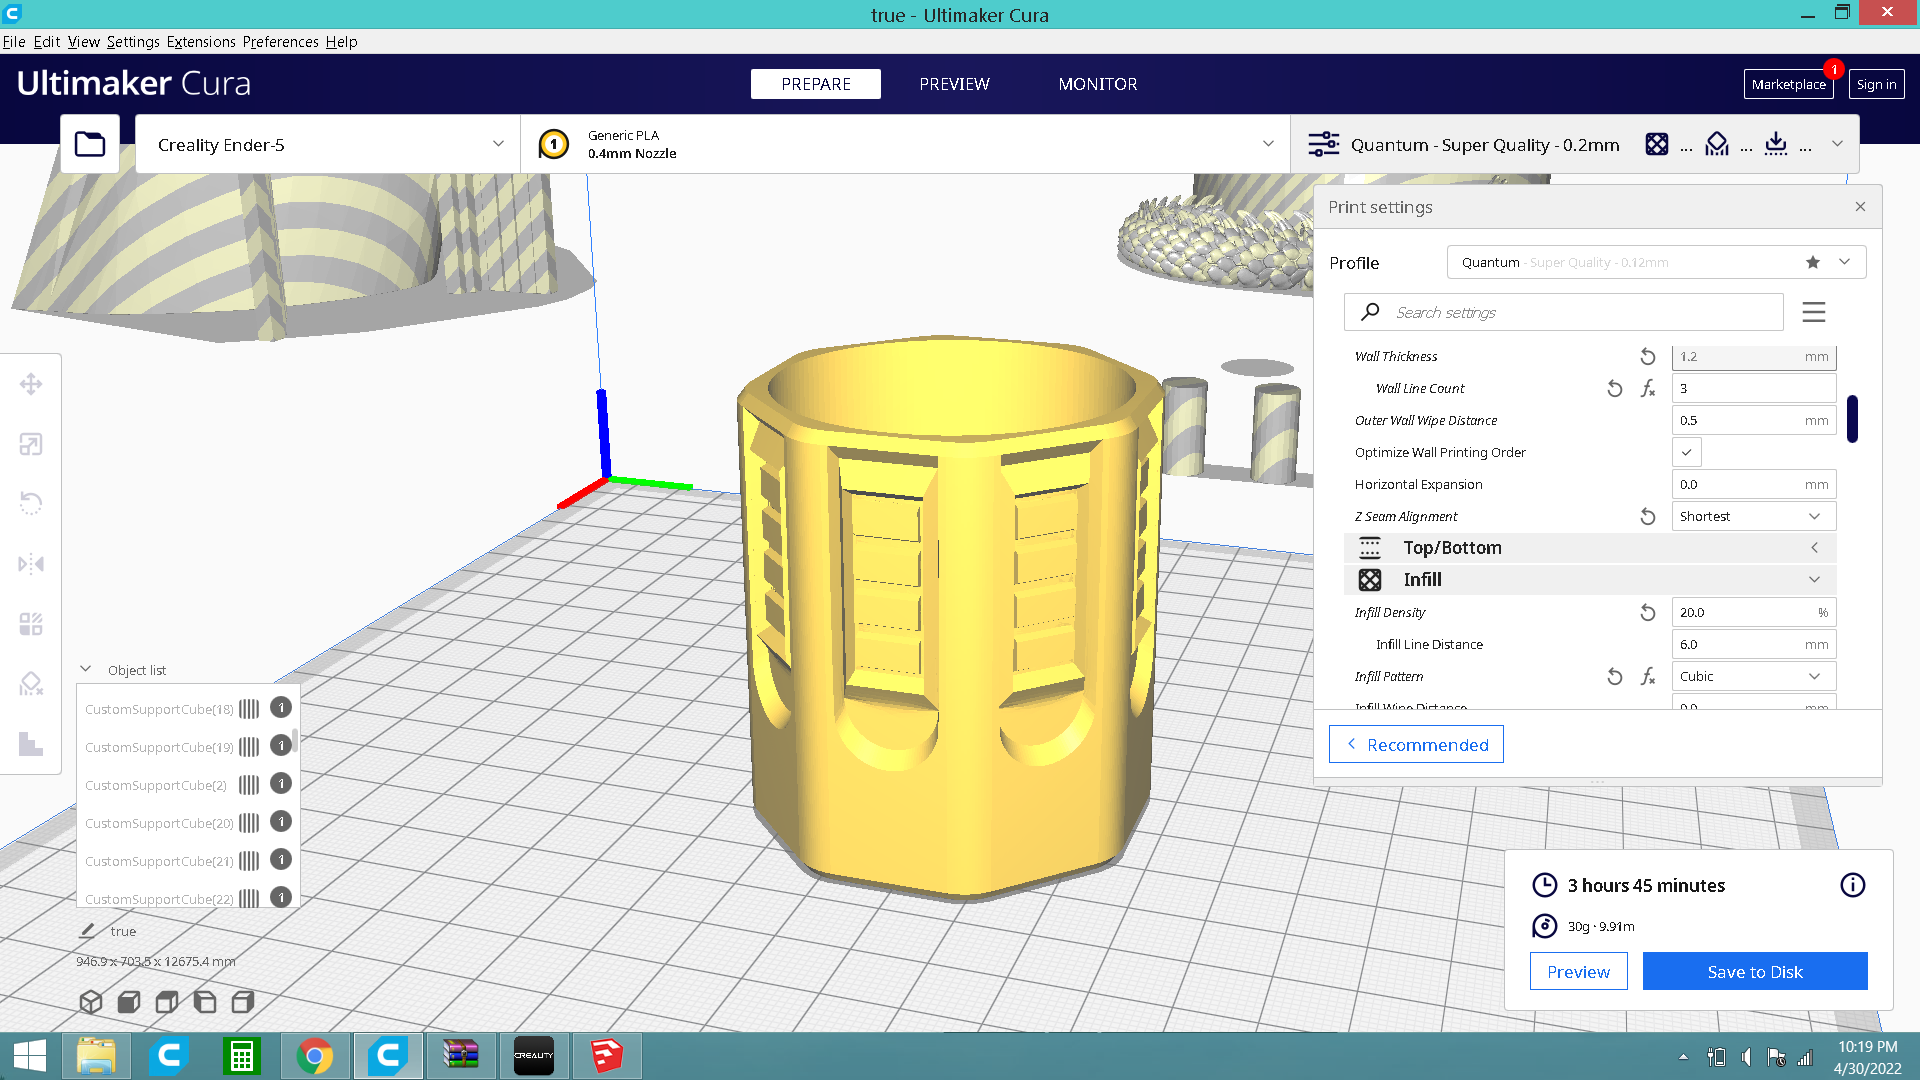Open the Edit menu
This screenshot has width=1920, height=1080.
point(47,42)
